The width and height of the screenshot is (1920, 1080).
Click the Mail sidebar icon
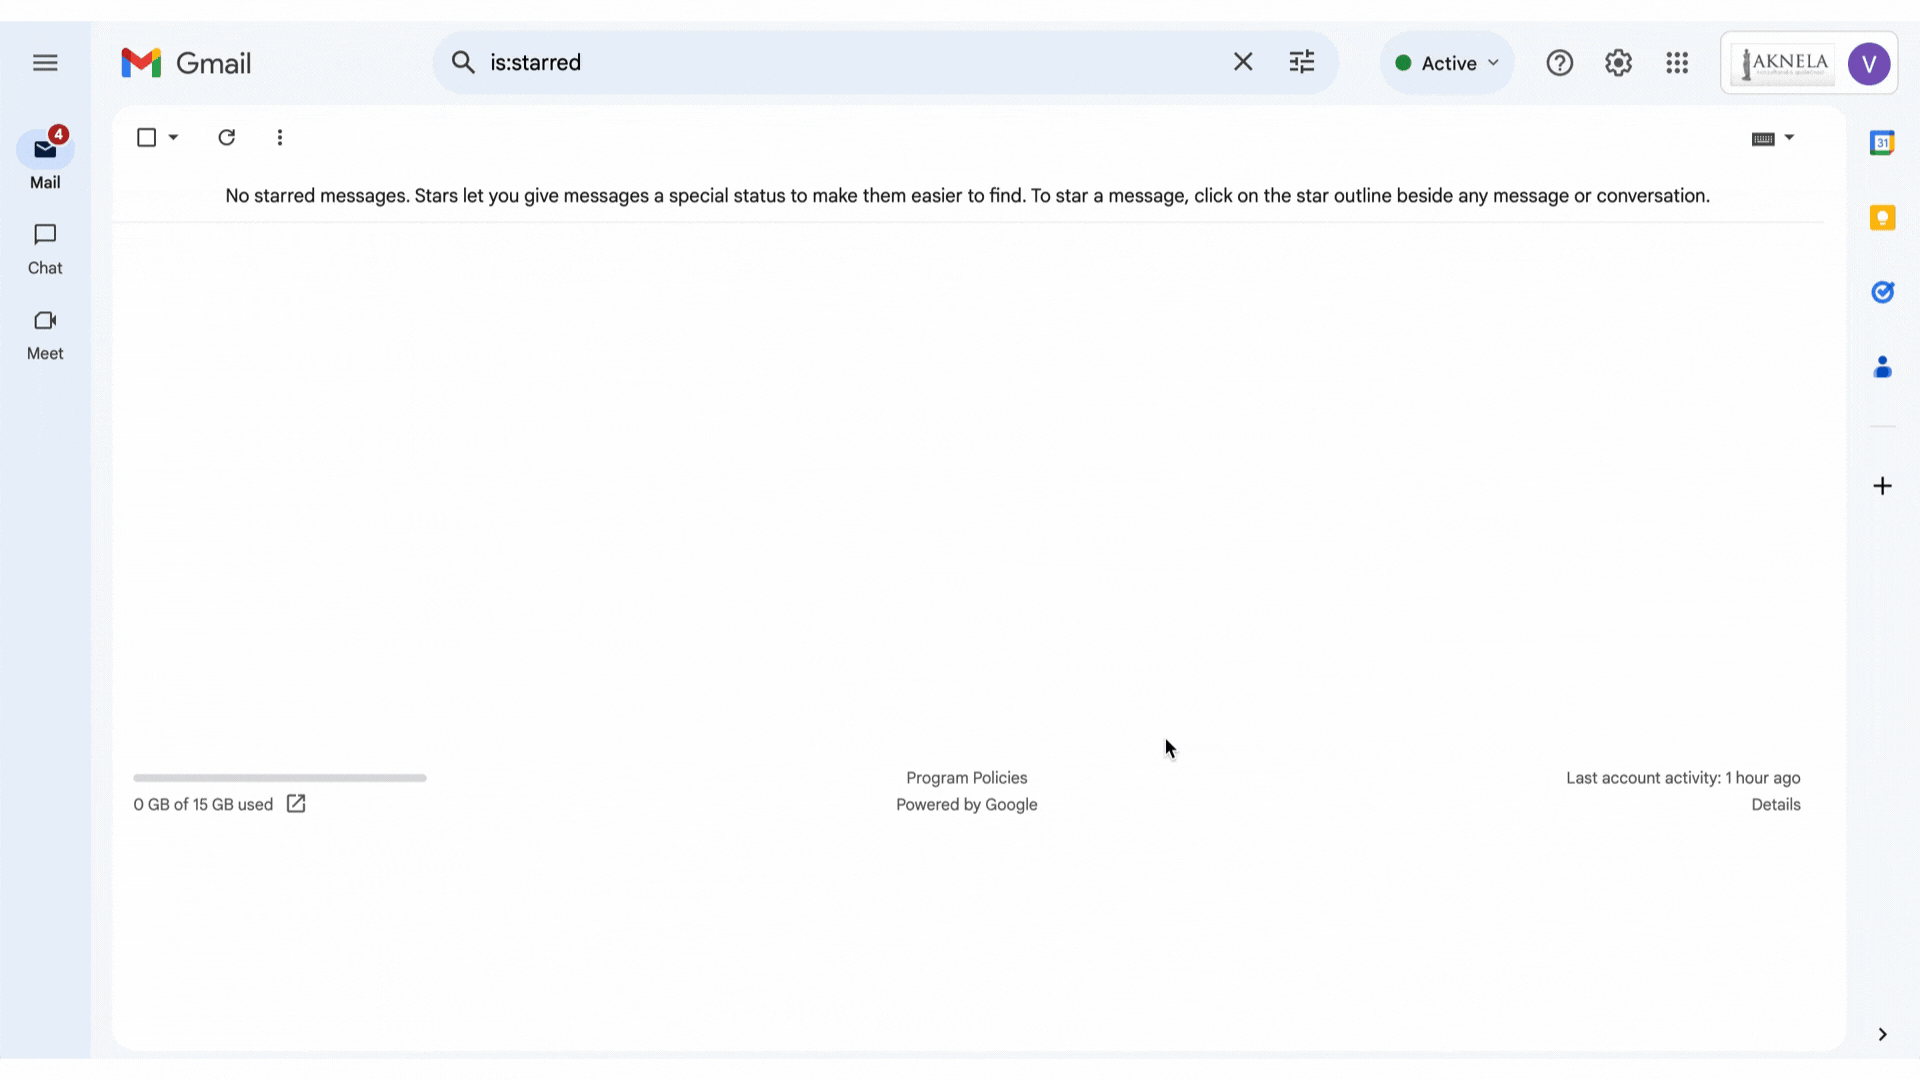[45, 149]
